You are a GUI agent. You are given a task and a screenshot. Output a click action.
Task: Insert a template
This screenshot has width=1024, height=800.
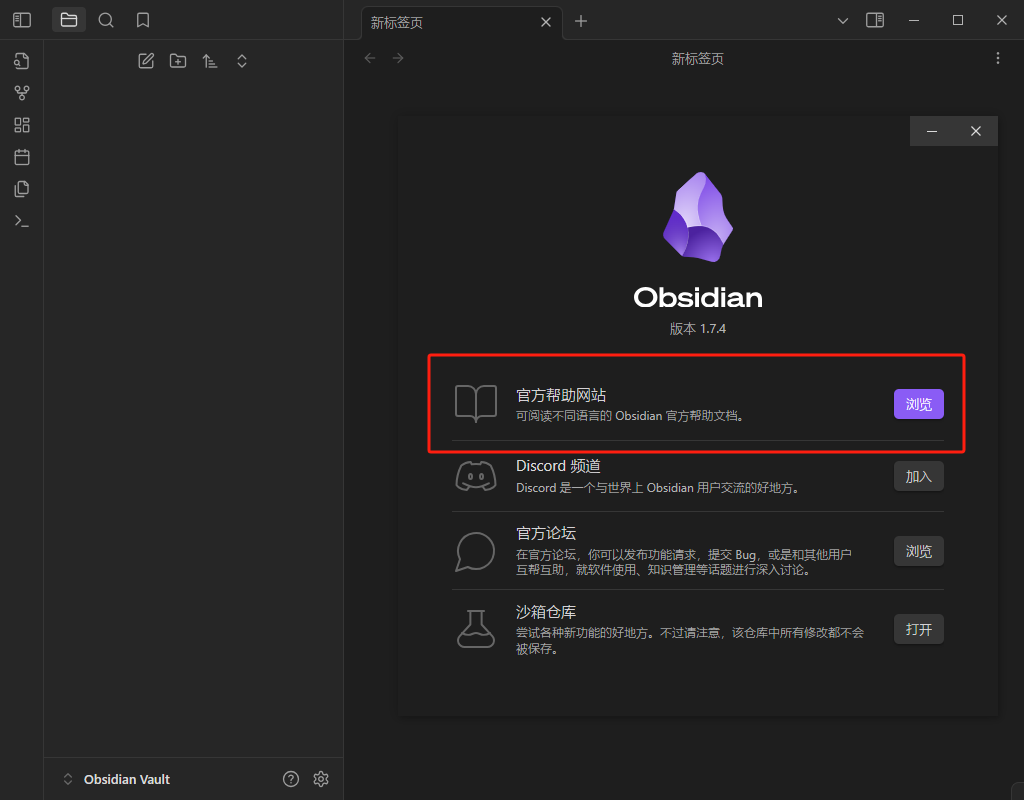click(x=21, y=188)
